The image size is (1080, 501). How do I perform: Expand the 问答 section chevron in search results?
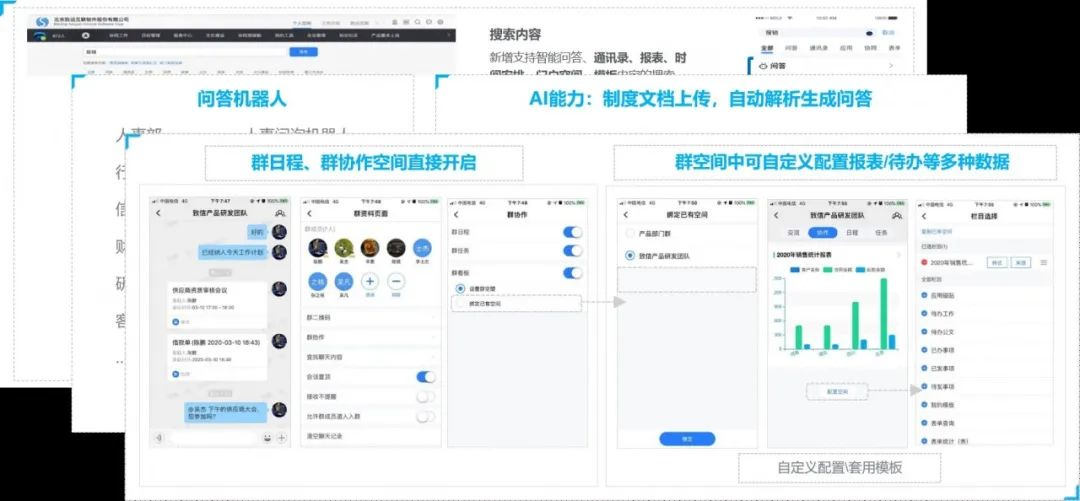[x=891, y=66]
